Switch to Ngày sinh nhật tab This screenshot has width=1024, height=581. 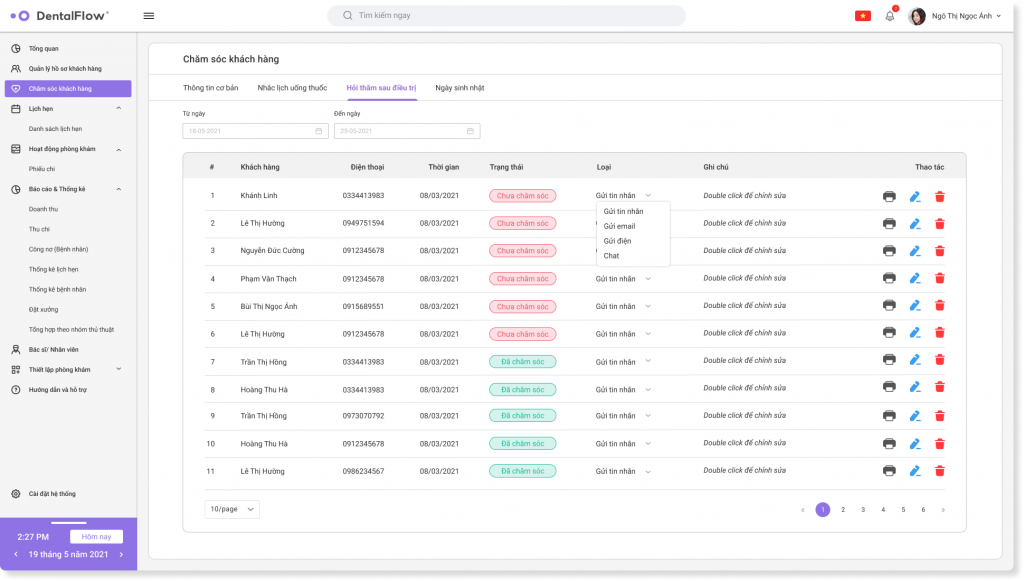460,88
